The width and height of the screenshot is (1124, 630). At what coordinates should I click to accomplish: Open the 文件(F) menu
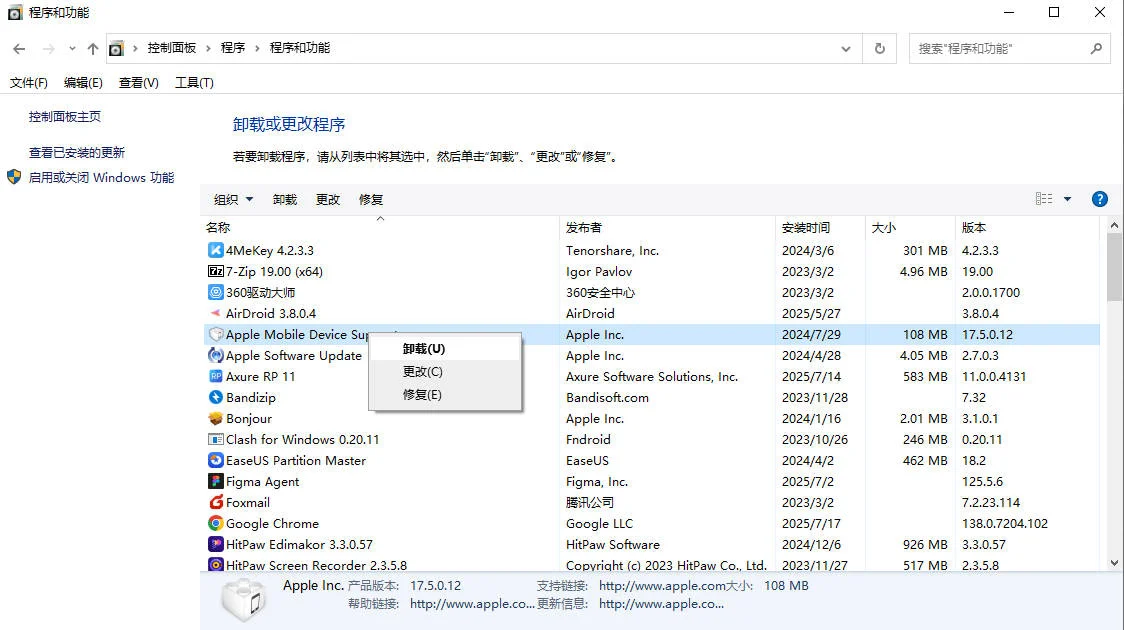point(29,82)
